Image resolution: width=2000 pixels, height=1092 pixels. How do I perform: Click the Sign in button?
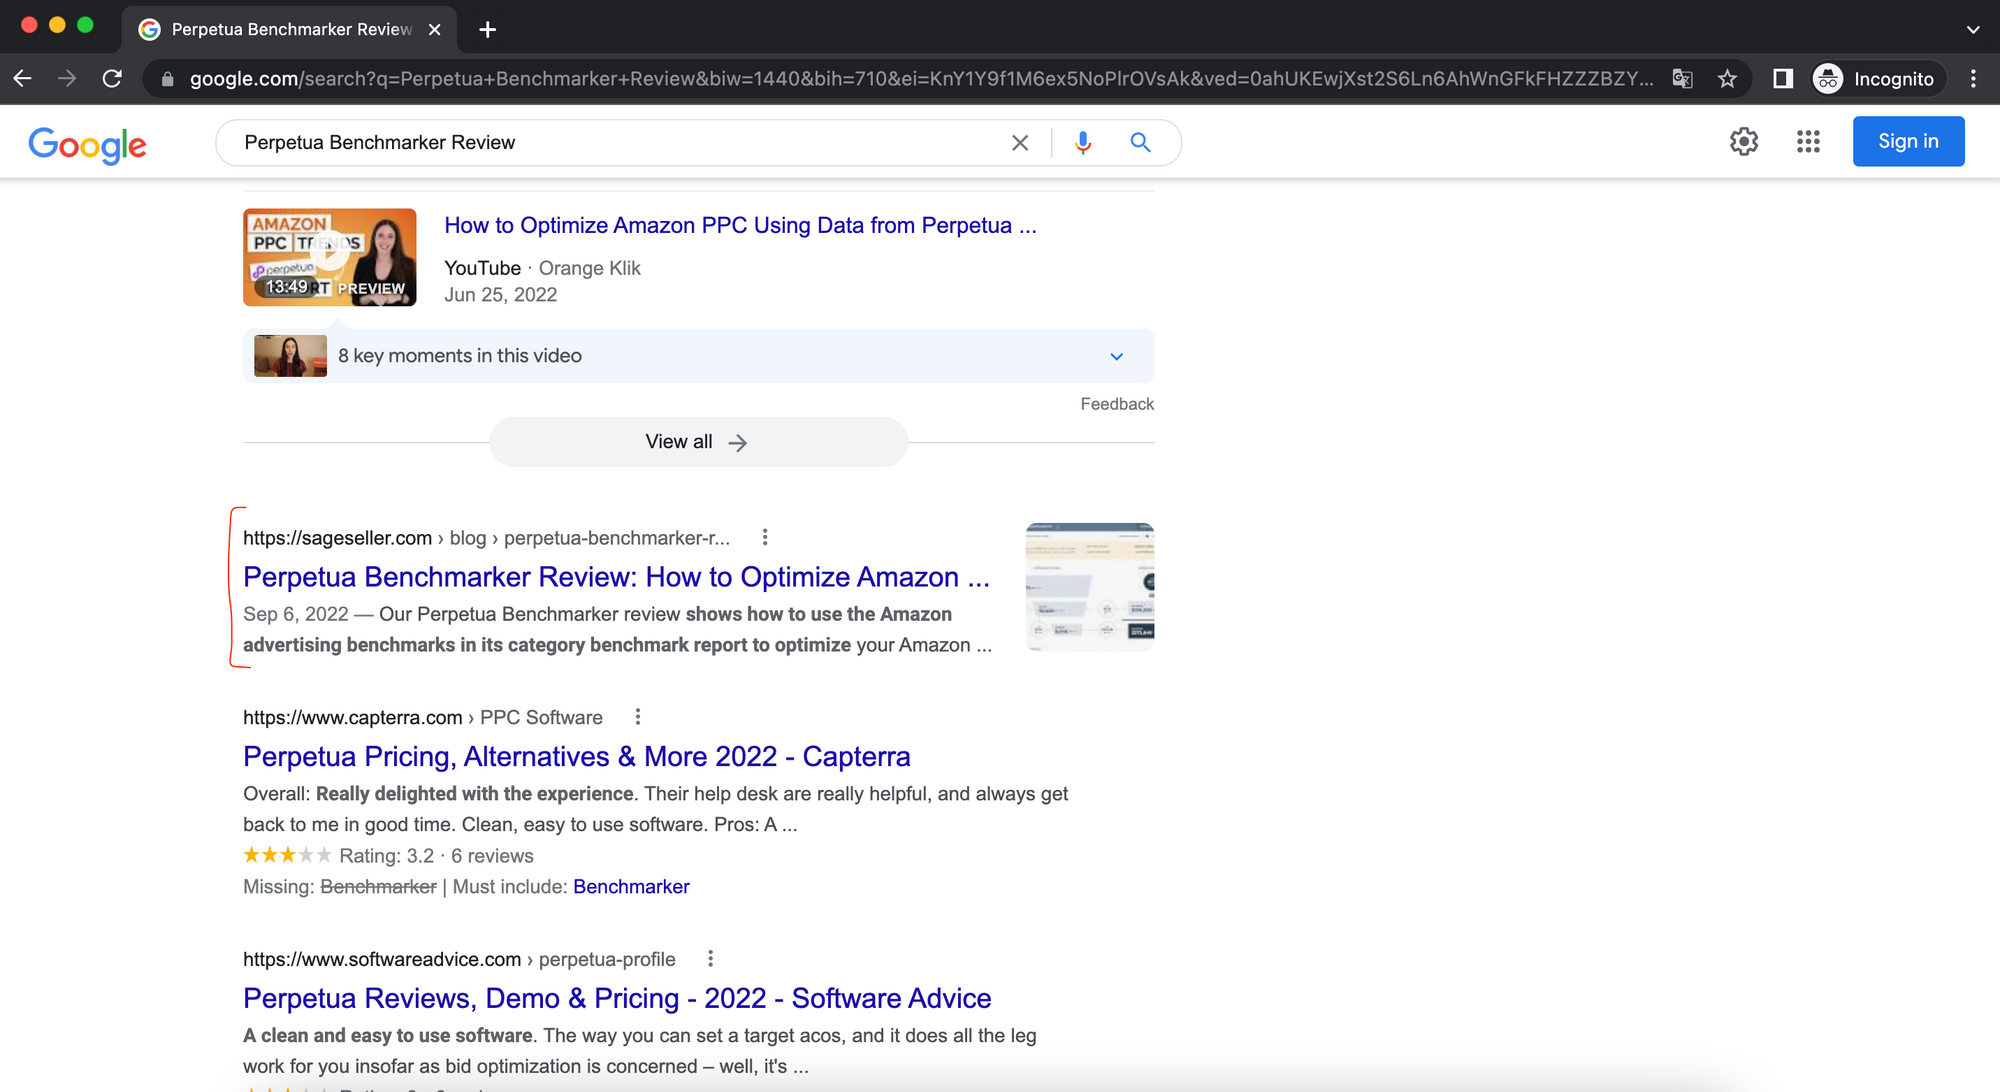[x=1907, y=141]
